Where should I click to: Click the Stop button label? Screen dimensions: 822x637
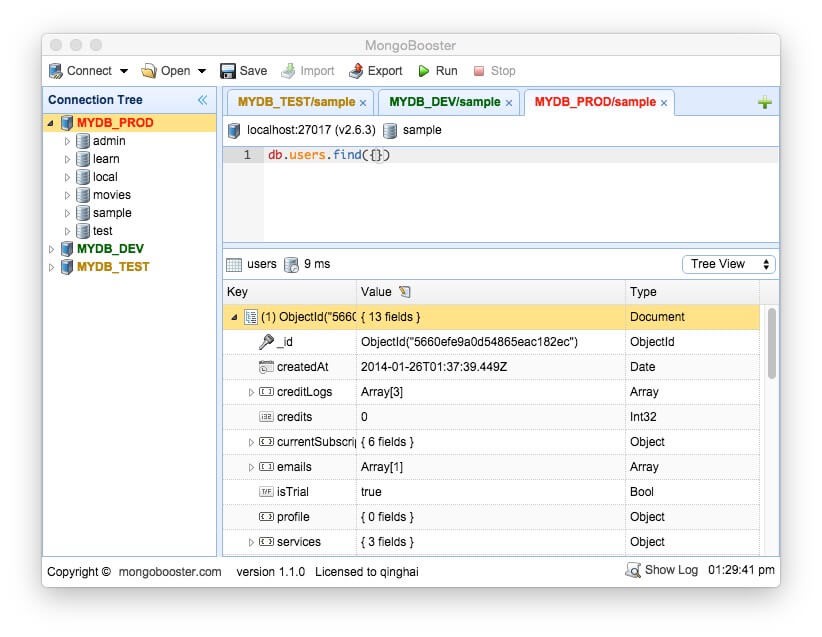click(503, 71)
